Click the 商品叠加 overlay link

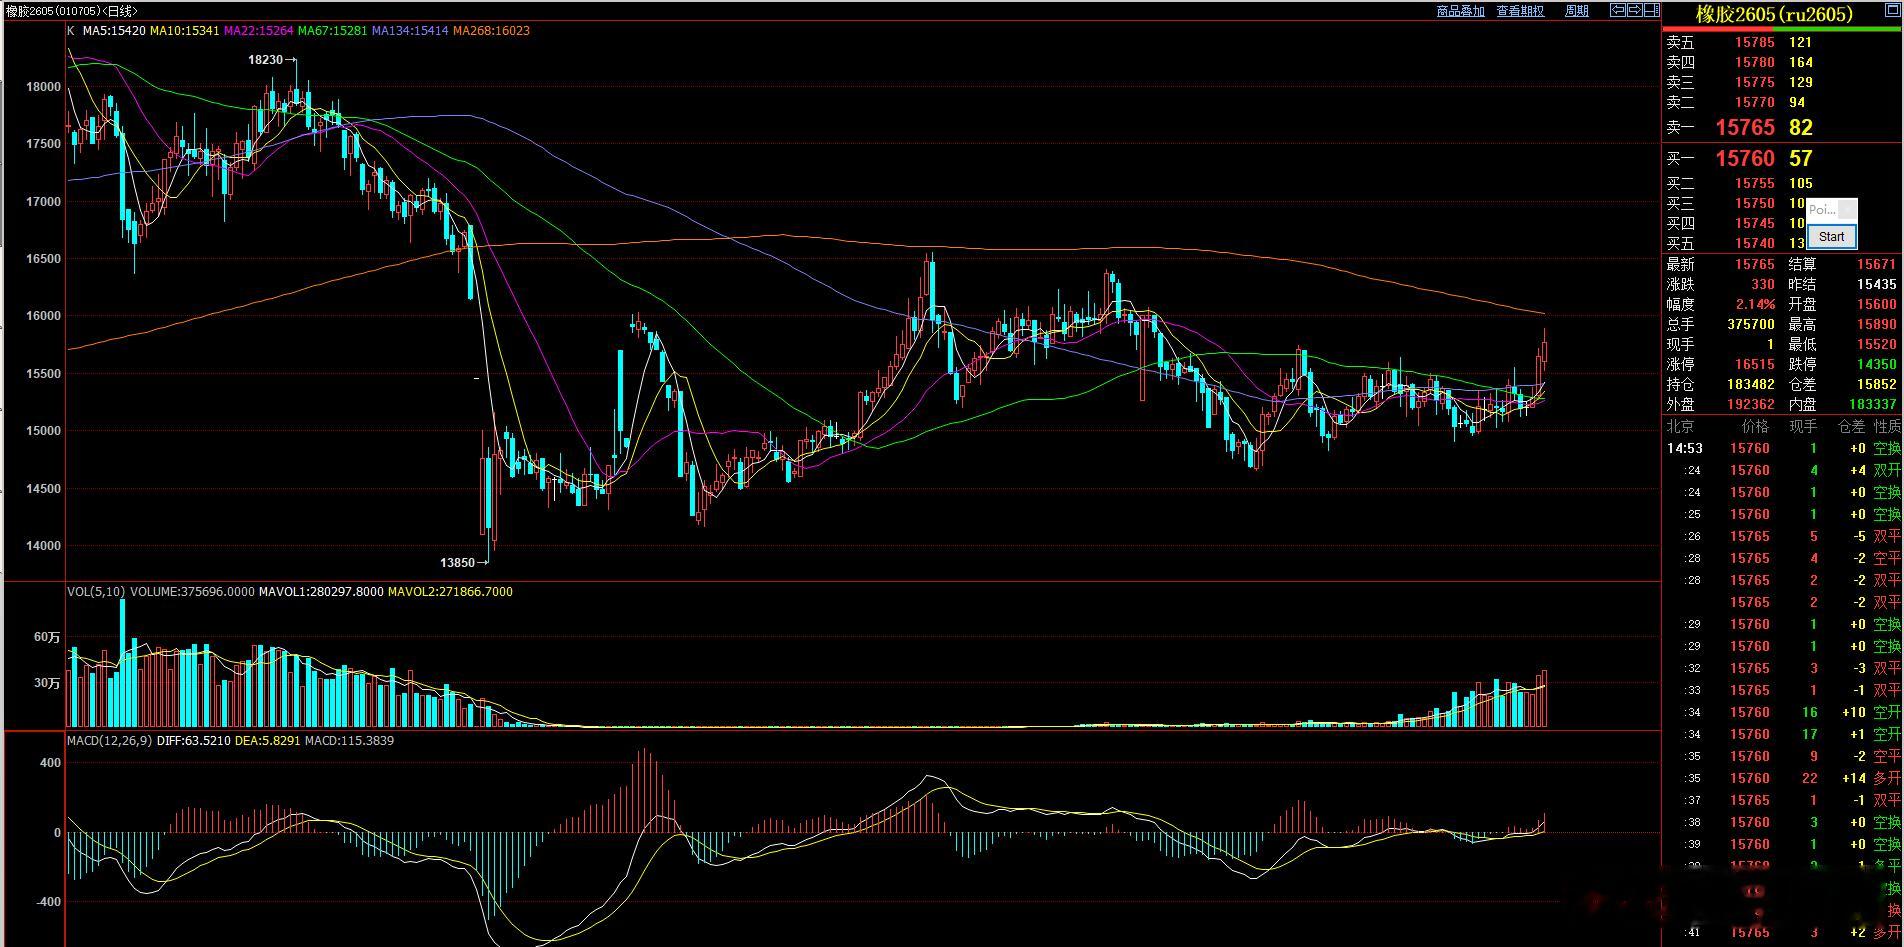click(1460, 11)
